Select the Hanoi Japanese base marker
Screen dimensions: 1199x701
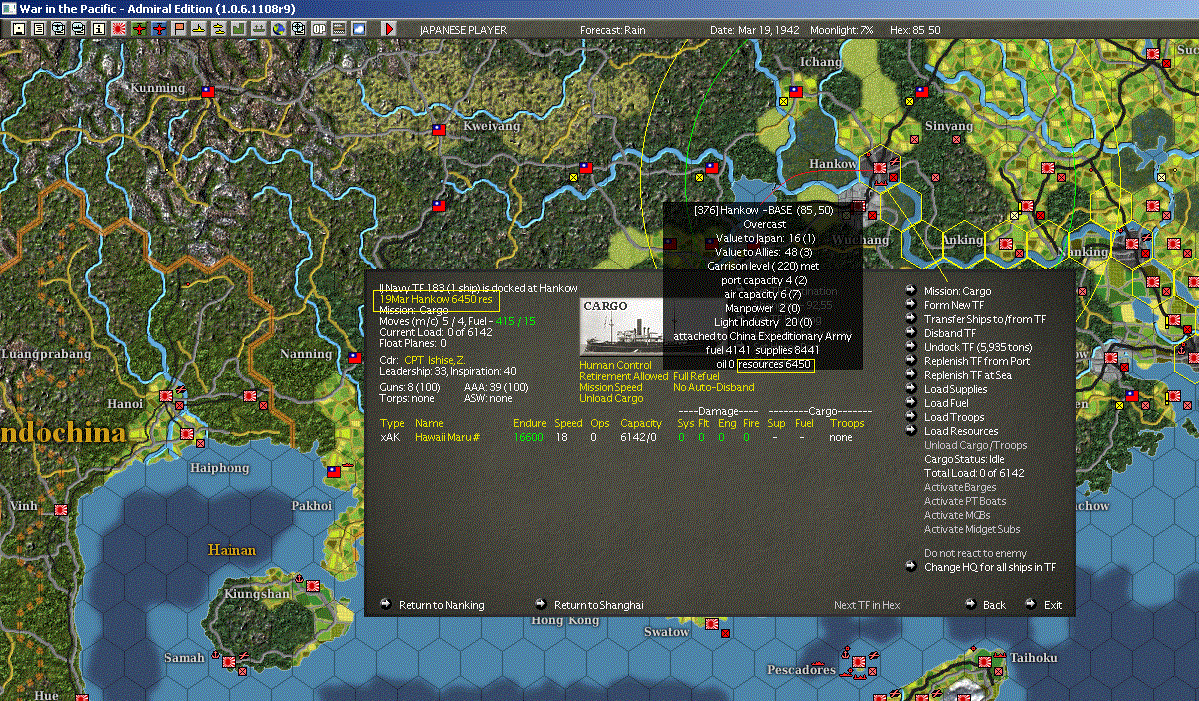coord(166,395)
